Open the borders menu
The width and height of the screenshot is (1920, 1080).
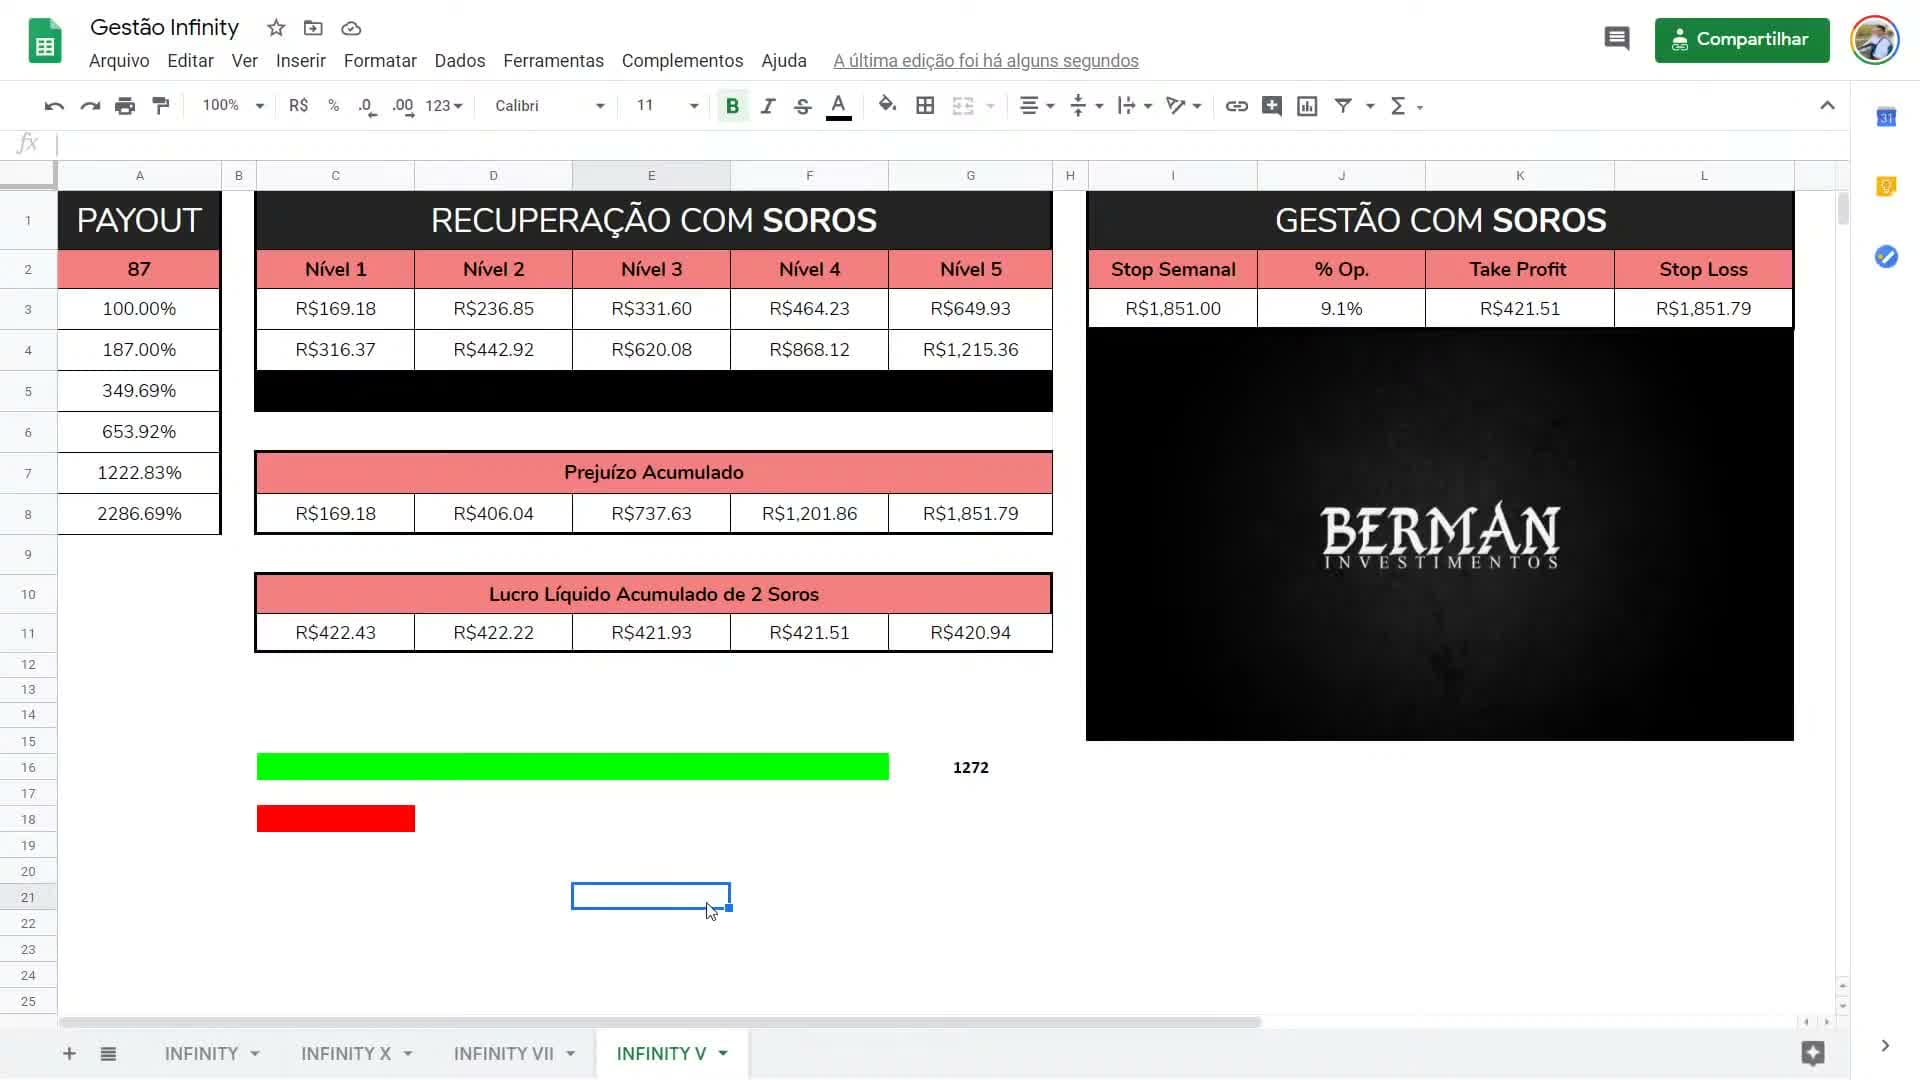pos(925,106)
